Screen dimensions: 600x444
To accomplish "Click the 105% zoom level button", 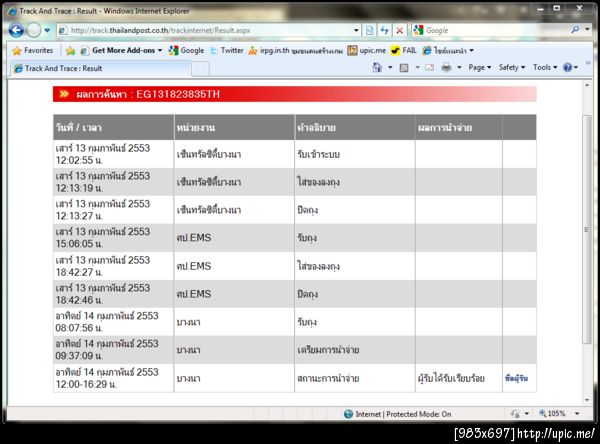I will pos(552,413).
